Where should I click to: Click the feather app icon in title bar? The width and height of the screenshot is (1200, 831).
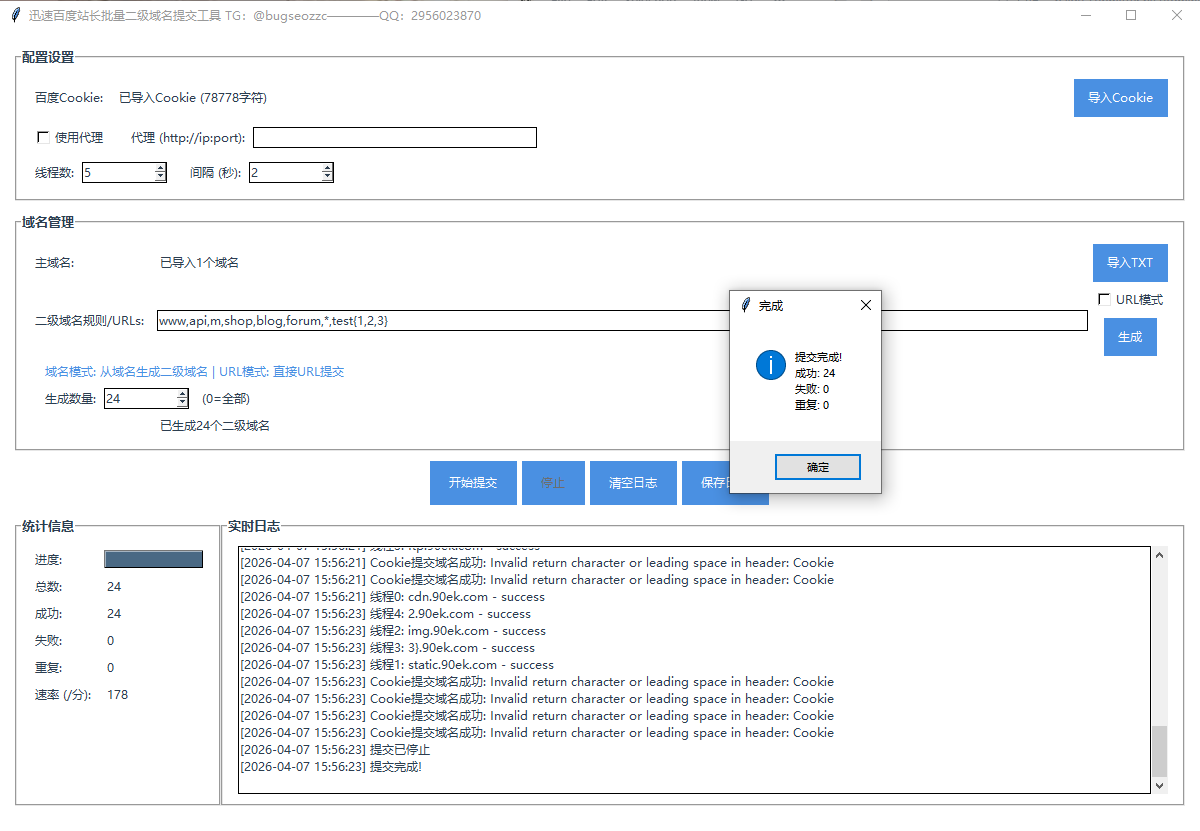[x=15, y=16]
